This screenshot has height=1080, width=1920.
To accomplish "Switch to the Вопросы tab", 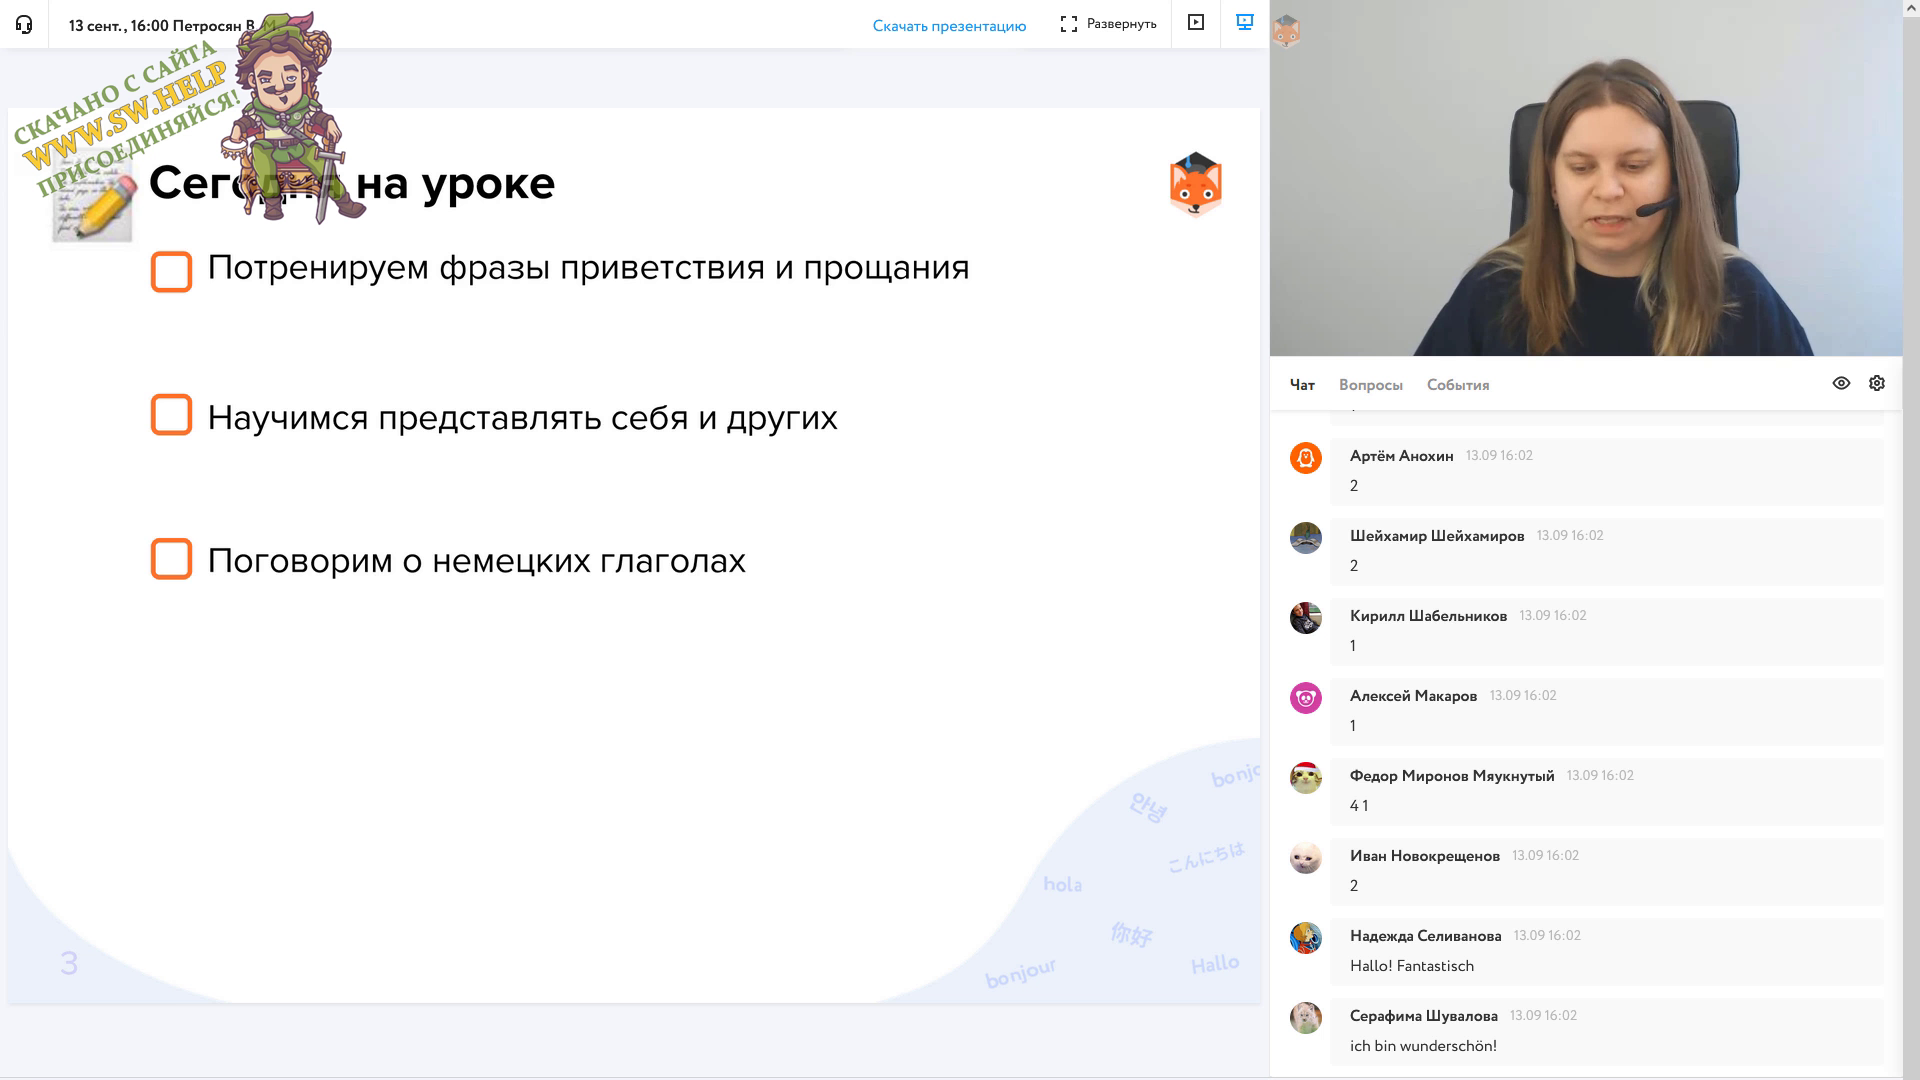I will (1370, 385).
